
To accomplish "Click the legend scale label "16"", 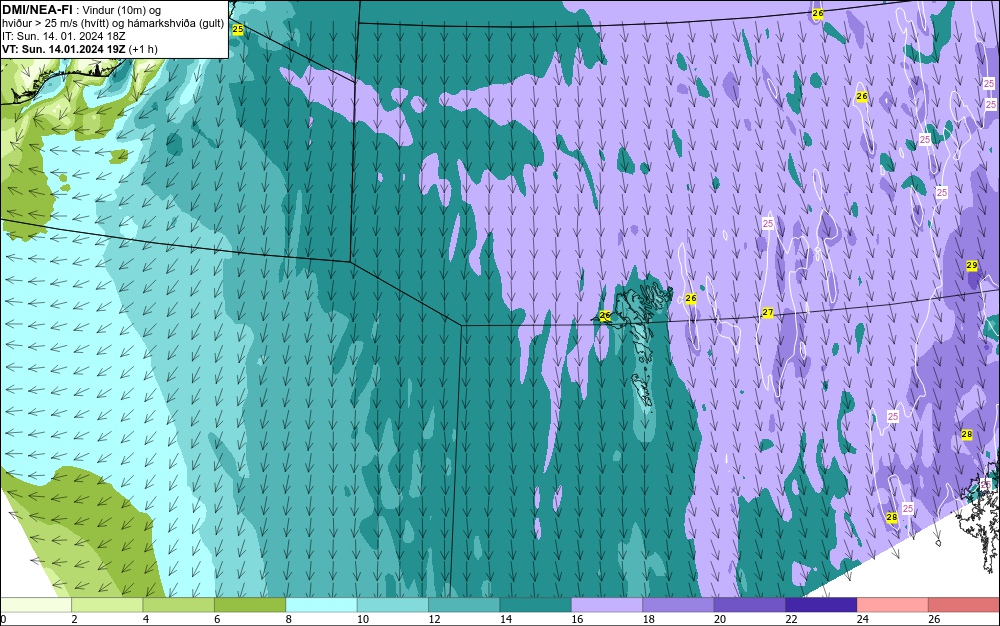I will coord(577,619).
